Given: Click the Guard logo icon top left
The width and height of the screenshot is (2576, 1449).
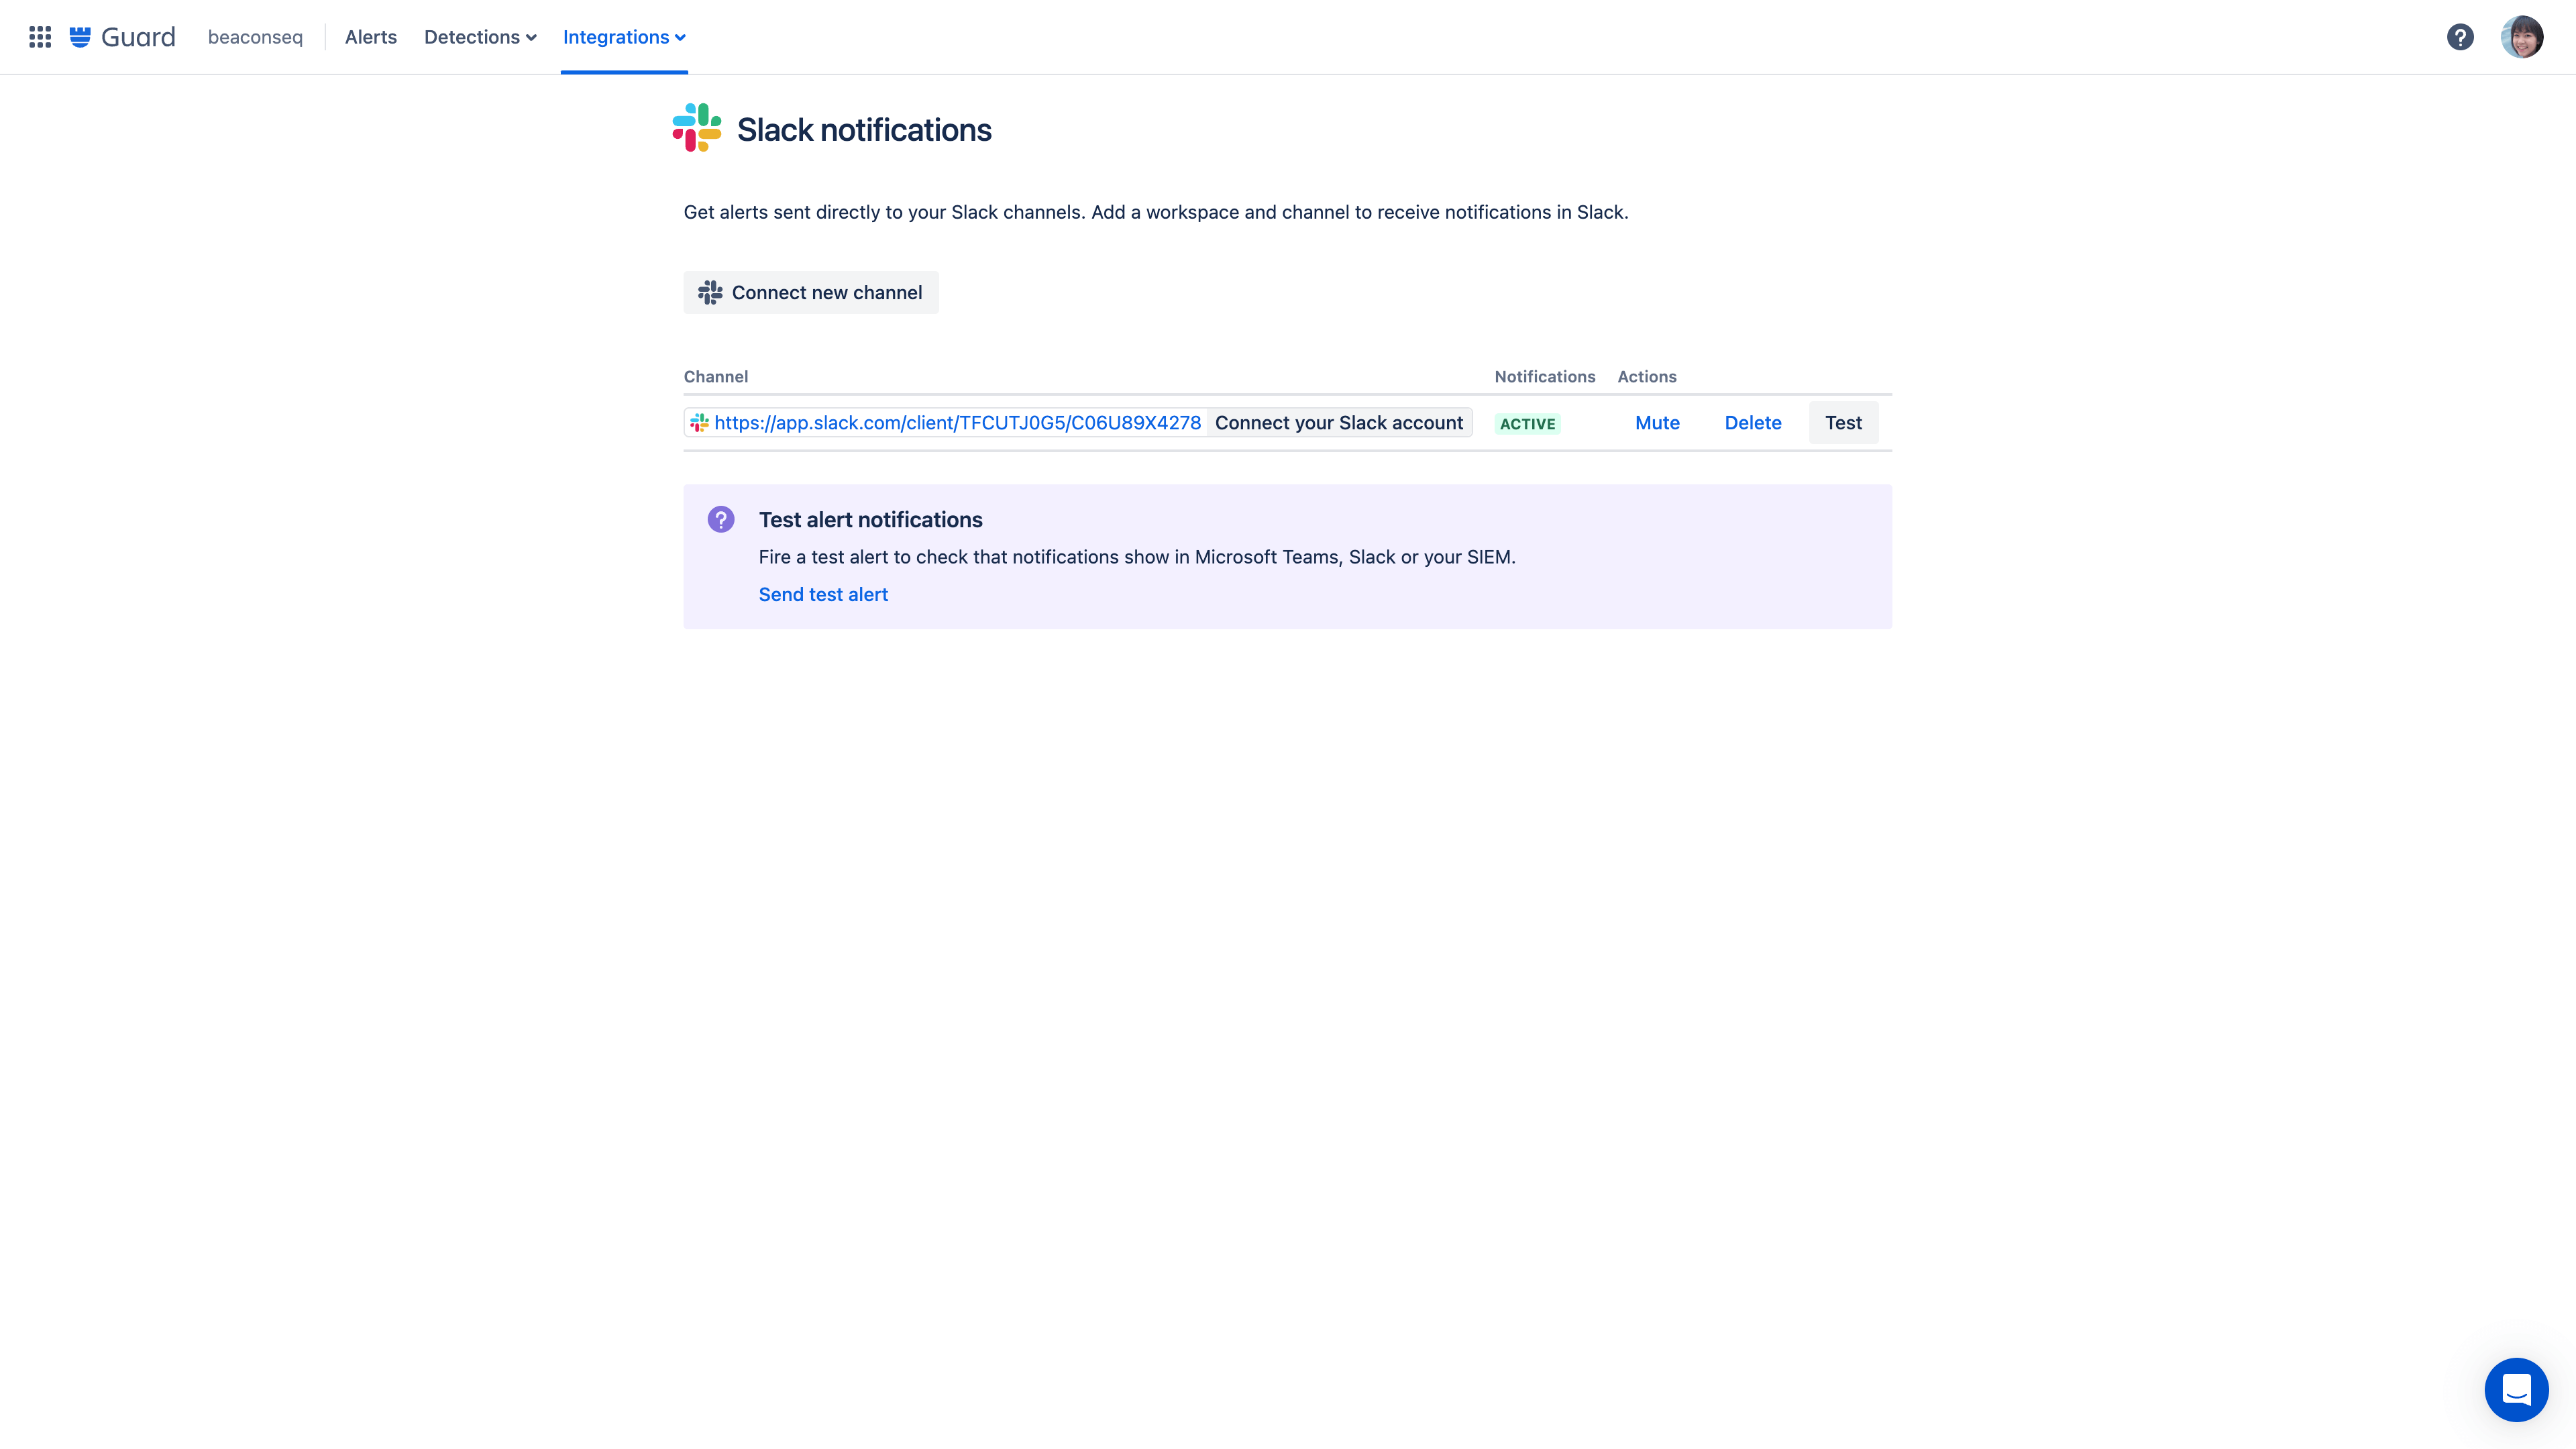Looking at the screenshot, I should tap(81, 36).
